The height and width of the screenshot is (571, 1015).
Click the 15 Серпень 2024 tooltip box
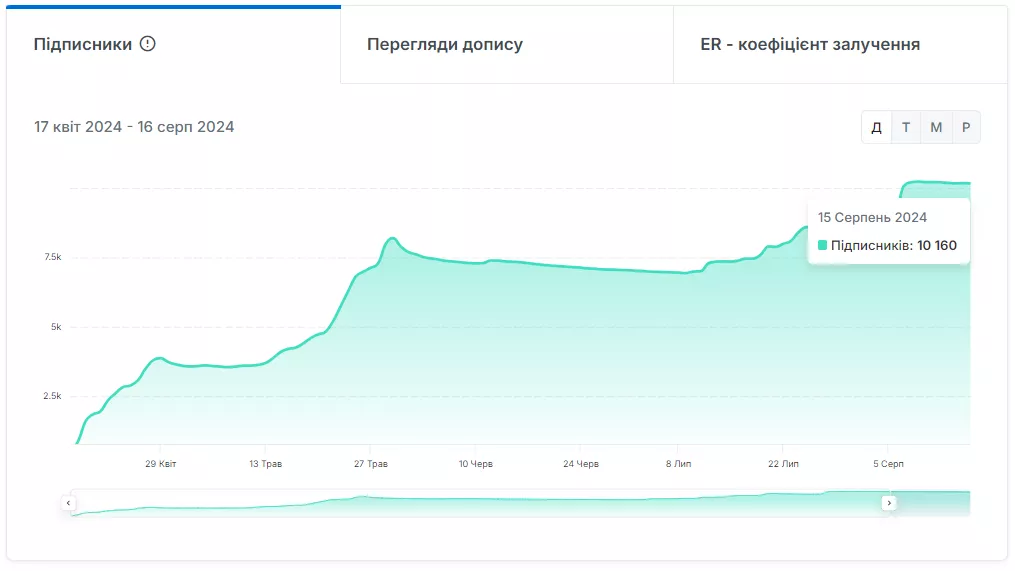point(889,231)
